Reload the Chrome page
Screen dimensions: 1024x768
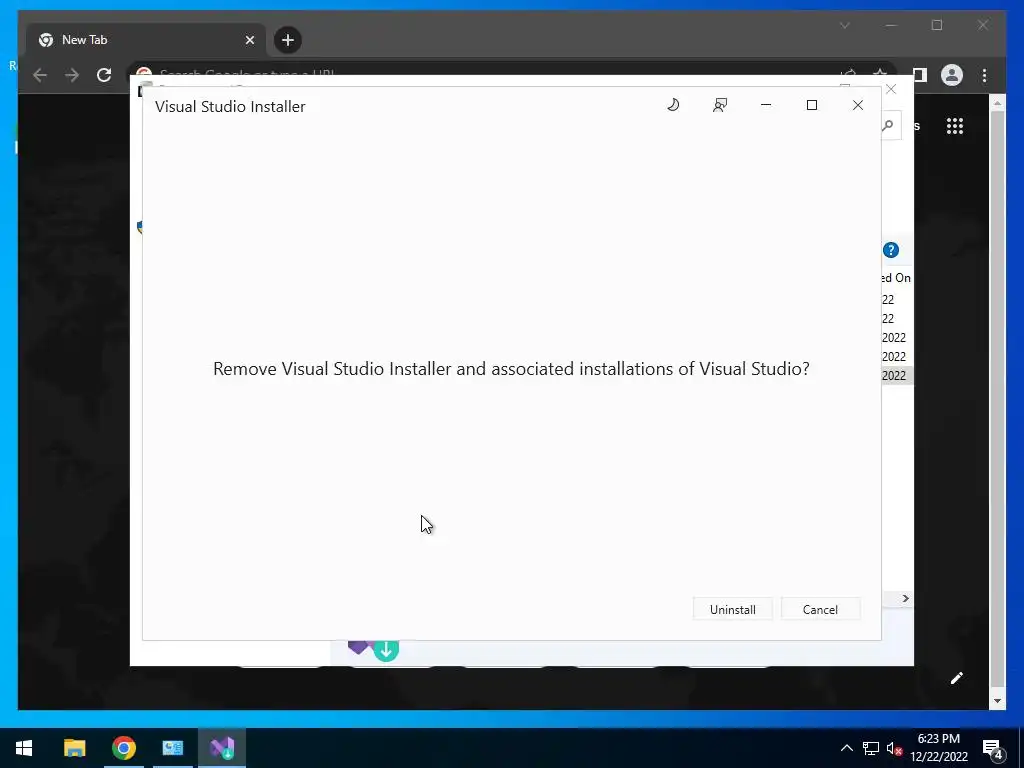(104, 75)
